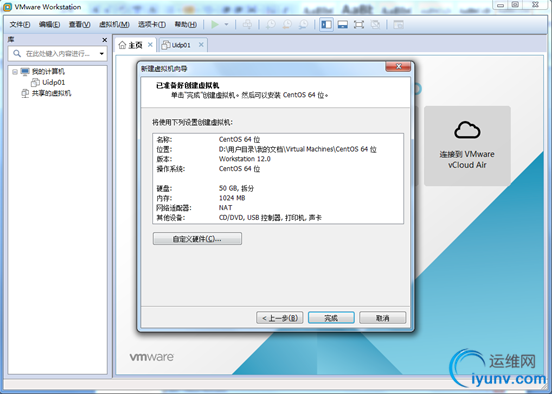Close the library panel
552x395 pixels.
click(x=105, y=40)
